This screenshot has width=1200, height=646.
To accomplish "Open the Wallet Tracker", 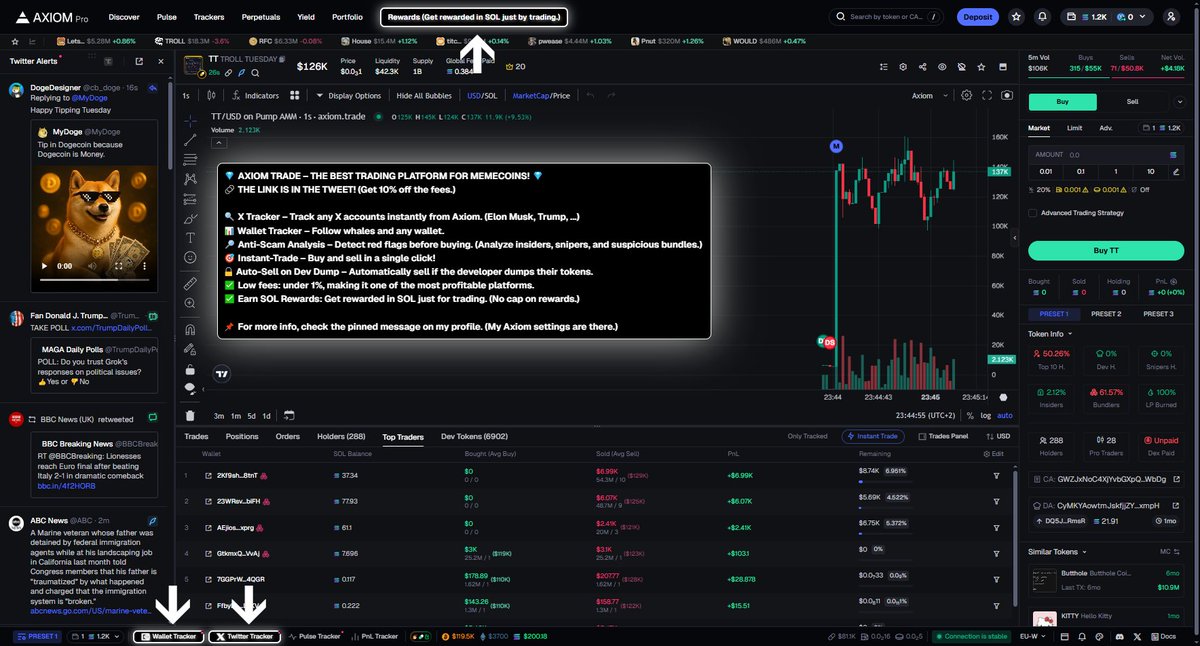I will point(169,636).
